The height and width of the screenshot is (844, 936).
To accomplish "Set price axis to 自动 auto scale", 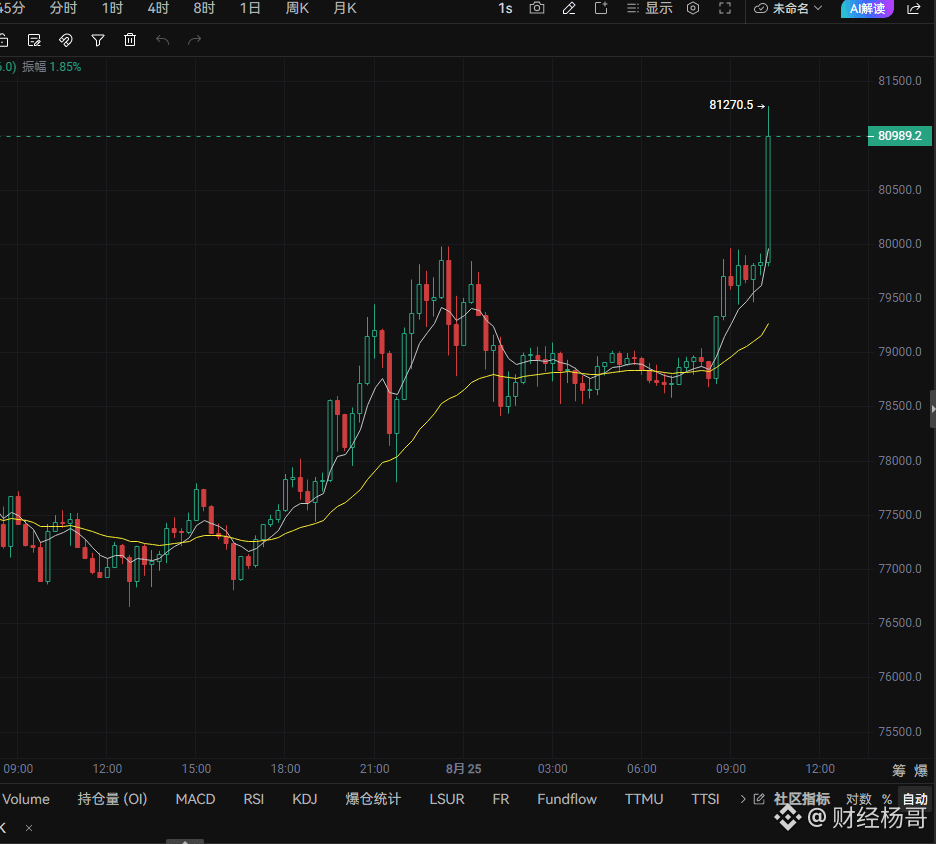I will tap(915, 799).
